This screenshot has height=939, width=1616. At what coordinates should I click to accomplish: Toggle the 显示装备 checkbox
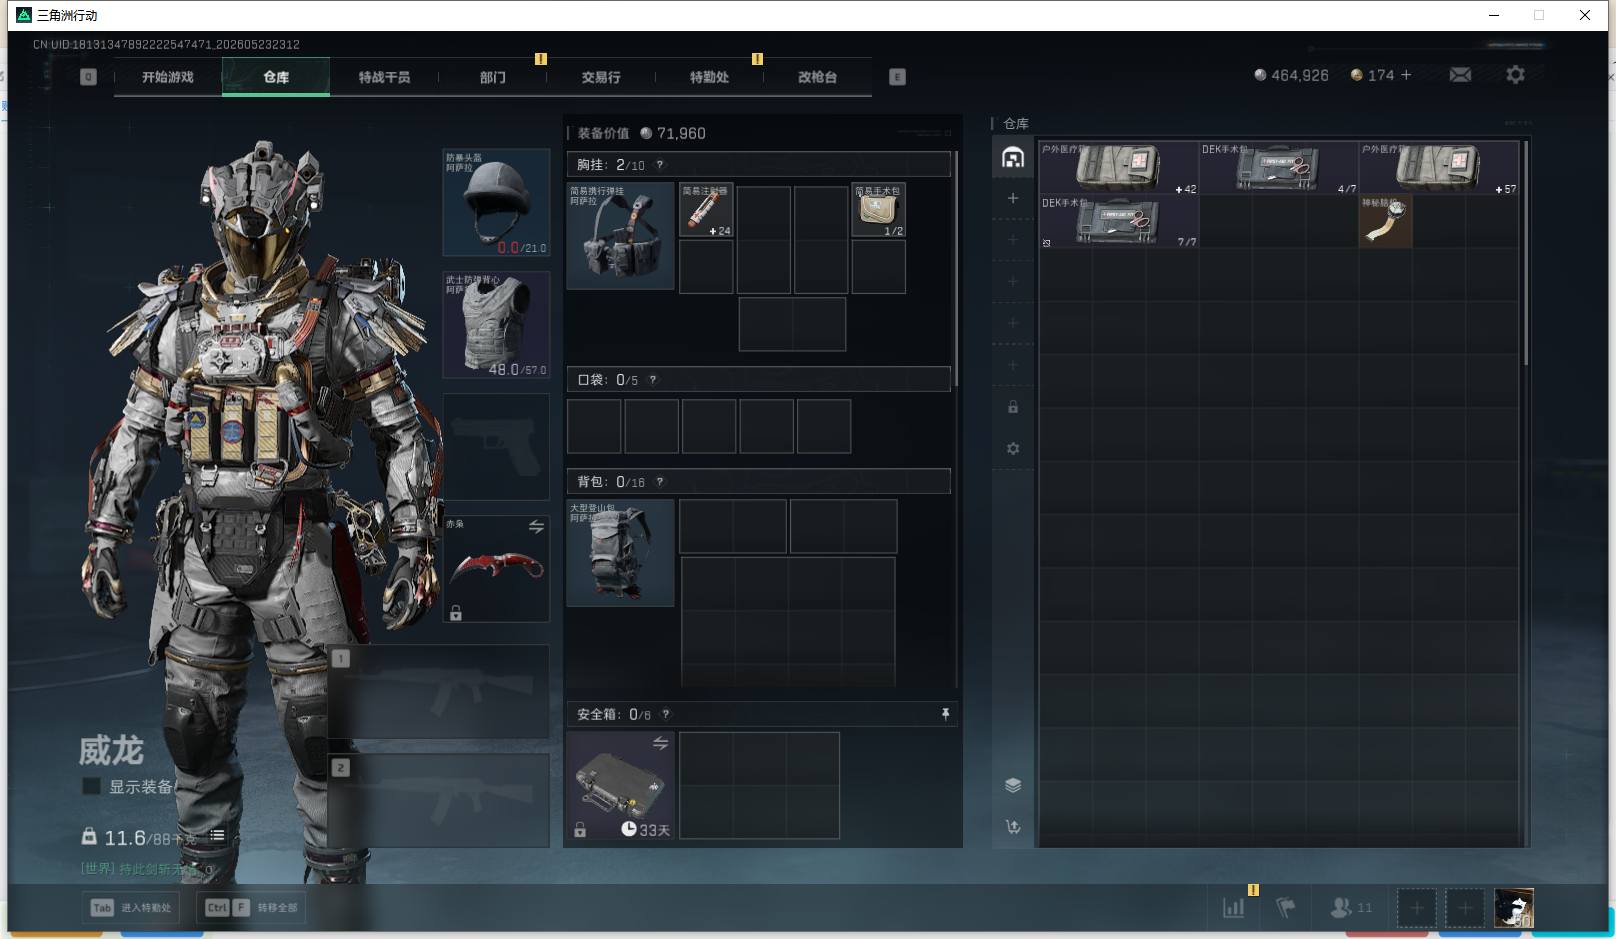tap(91, 787)
